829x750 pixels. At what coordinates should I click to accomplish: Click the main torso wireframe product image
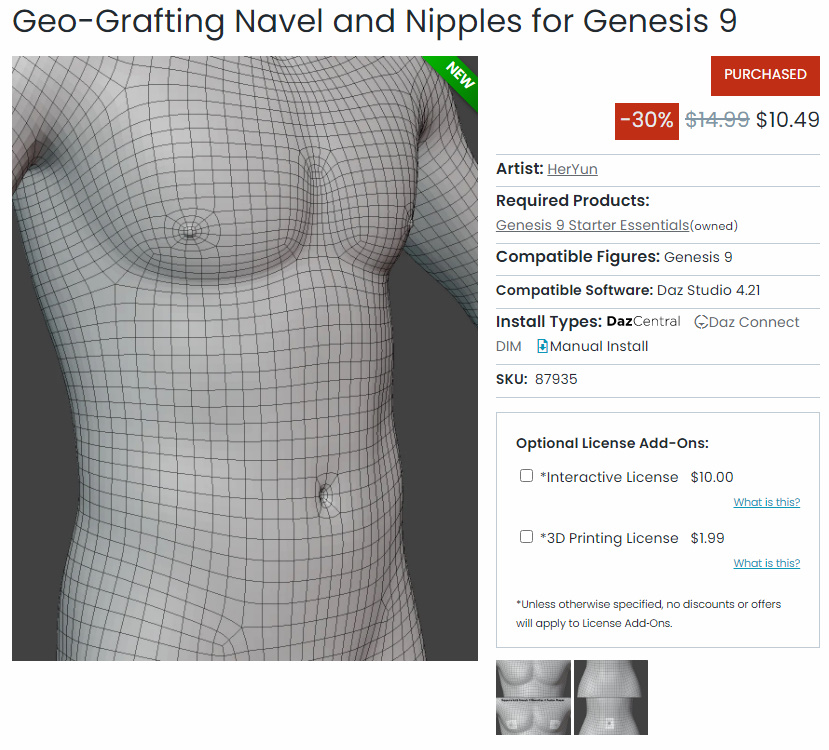(245, 358)
